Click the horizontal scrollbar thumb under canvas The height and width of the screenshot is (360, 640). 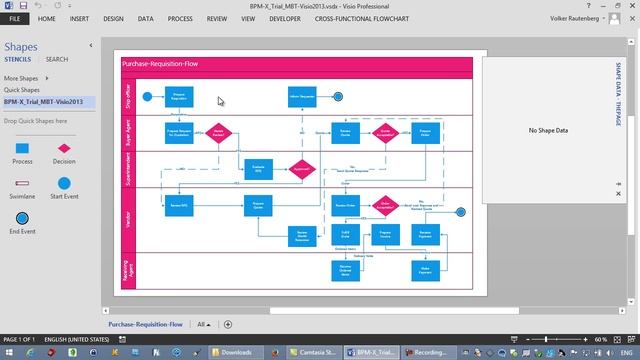pos(394,311)
